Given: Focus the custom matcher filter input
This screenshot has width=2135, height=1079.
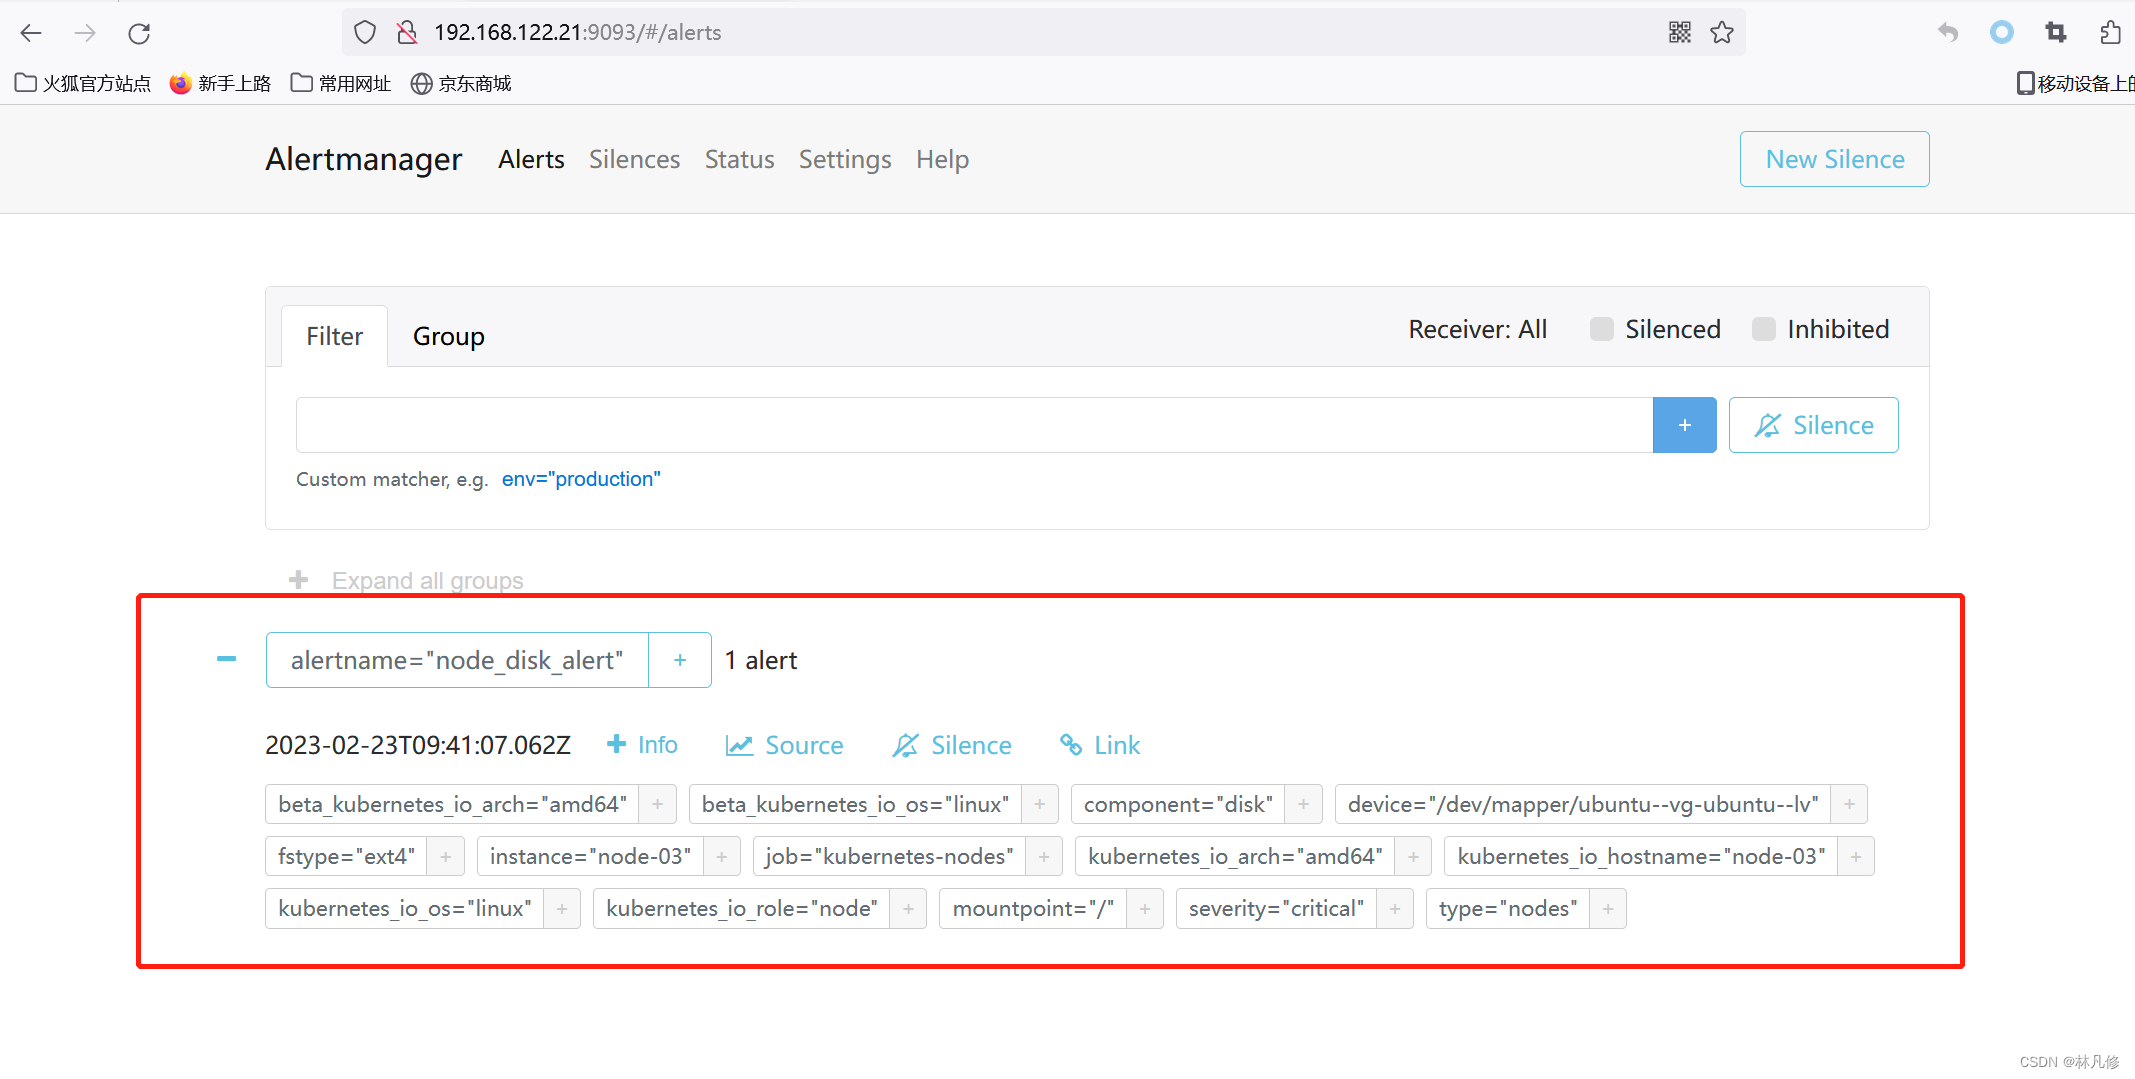Looking at the screenshot, I should click(974, 425).
